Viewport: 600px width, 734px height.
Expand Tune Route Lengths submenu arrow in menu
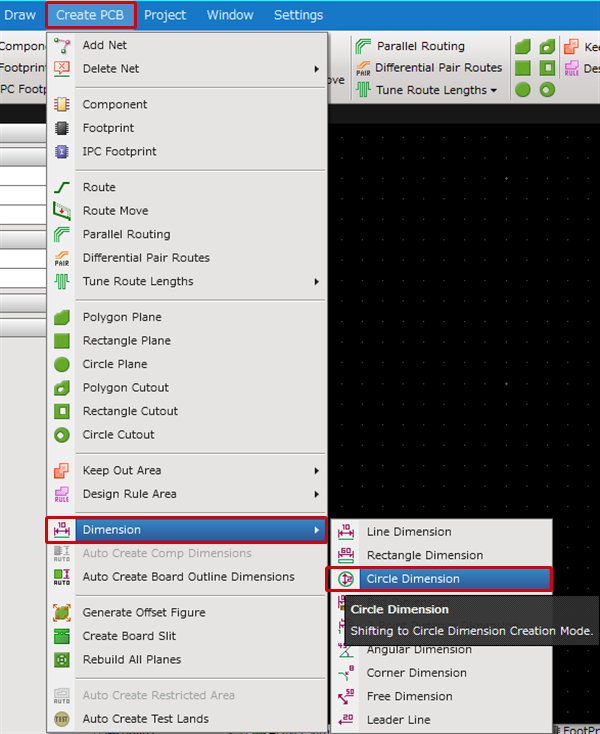click(317, 281)
